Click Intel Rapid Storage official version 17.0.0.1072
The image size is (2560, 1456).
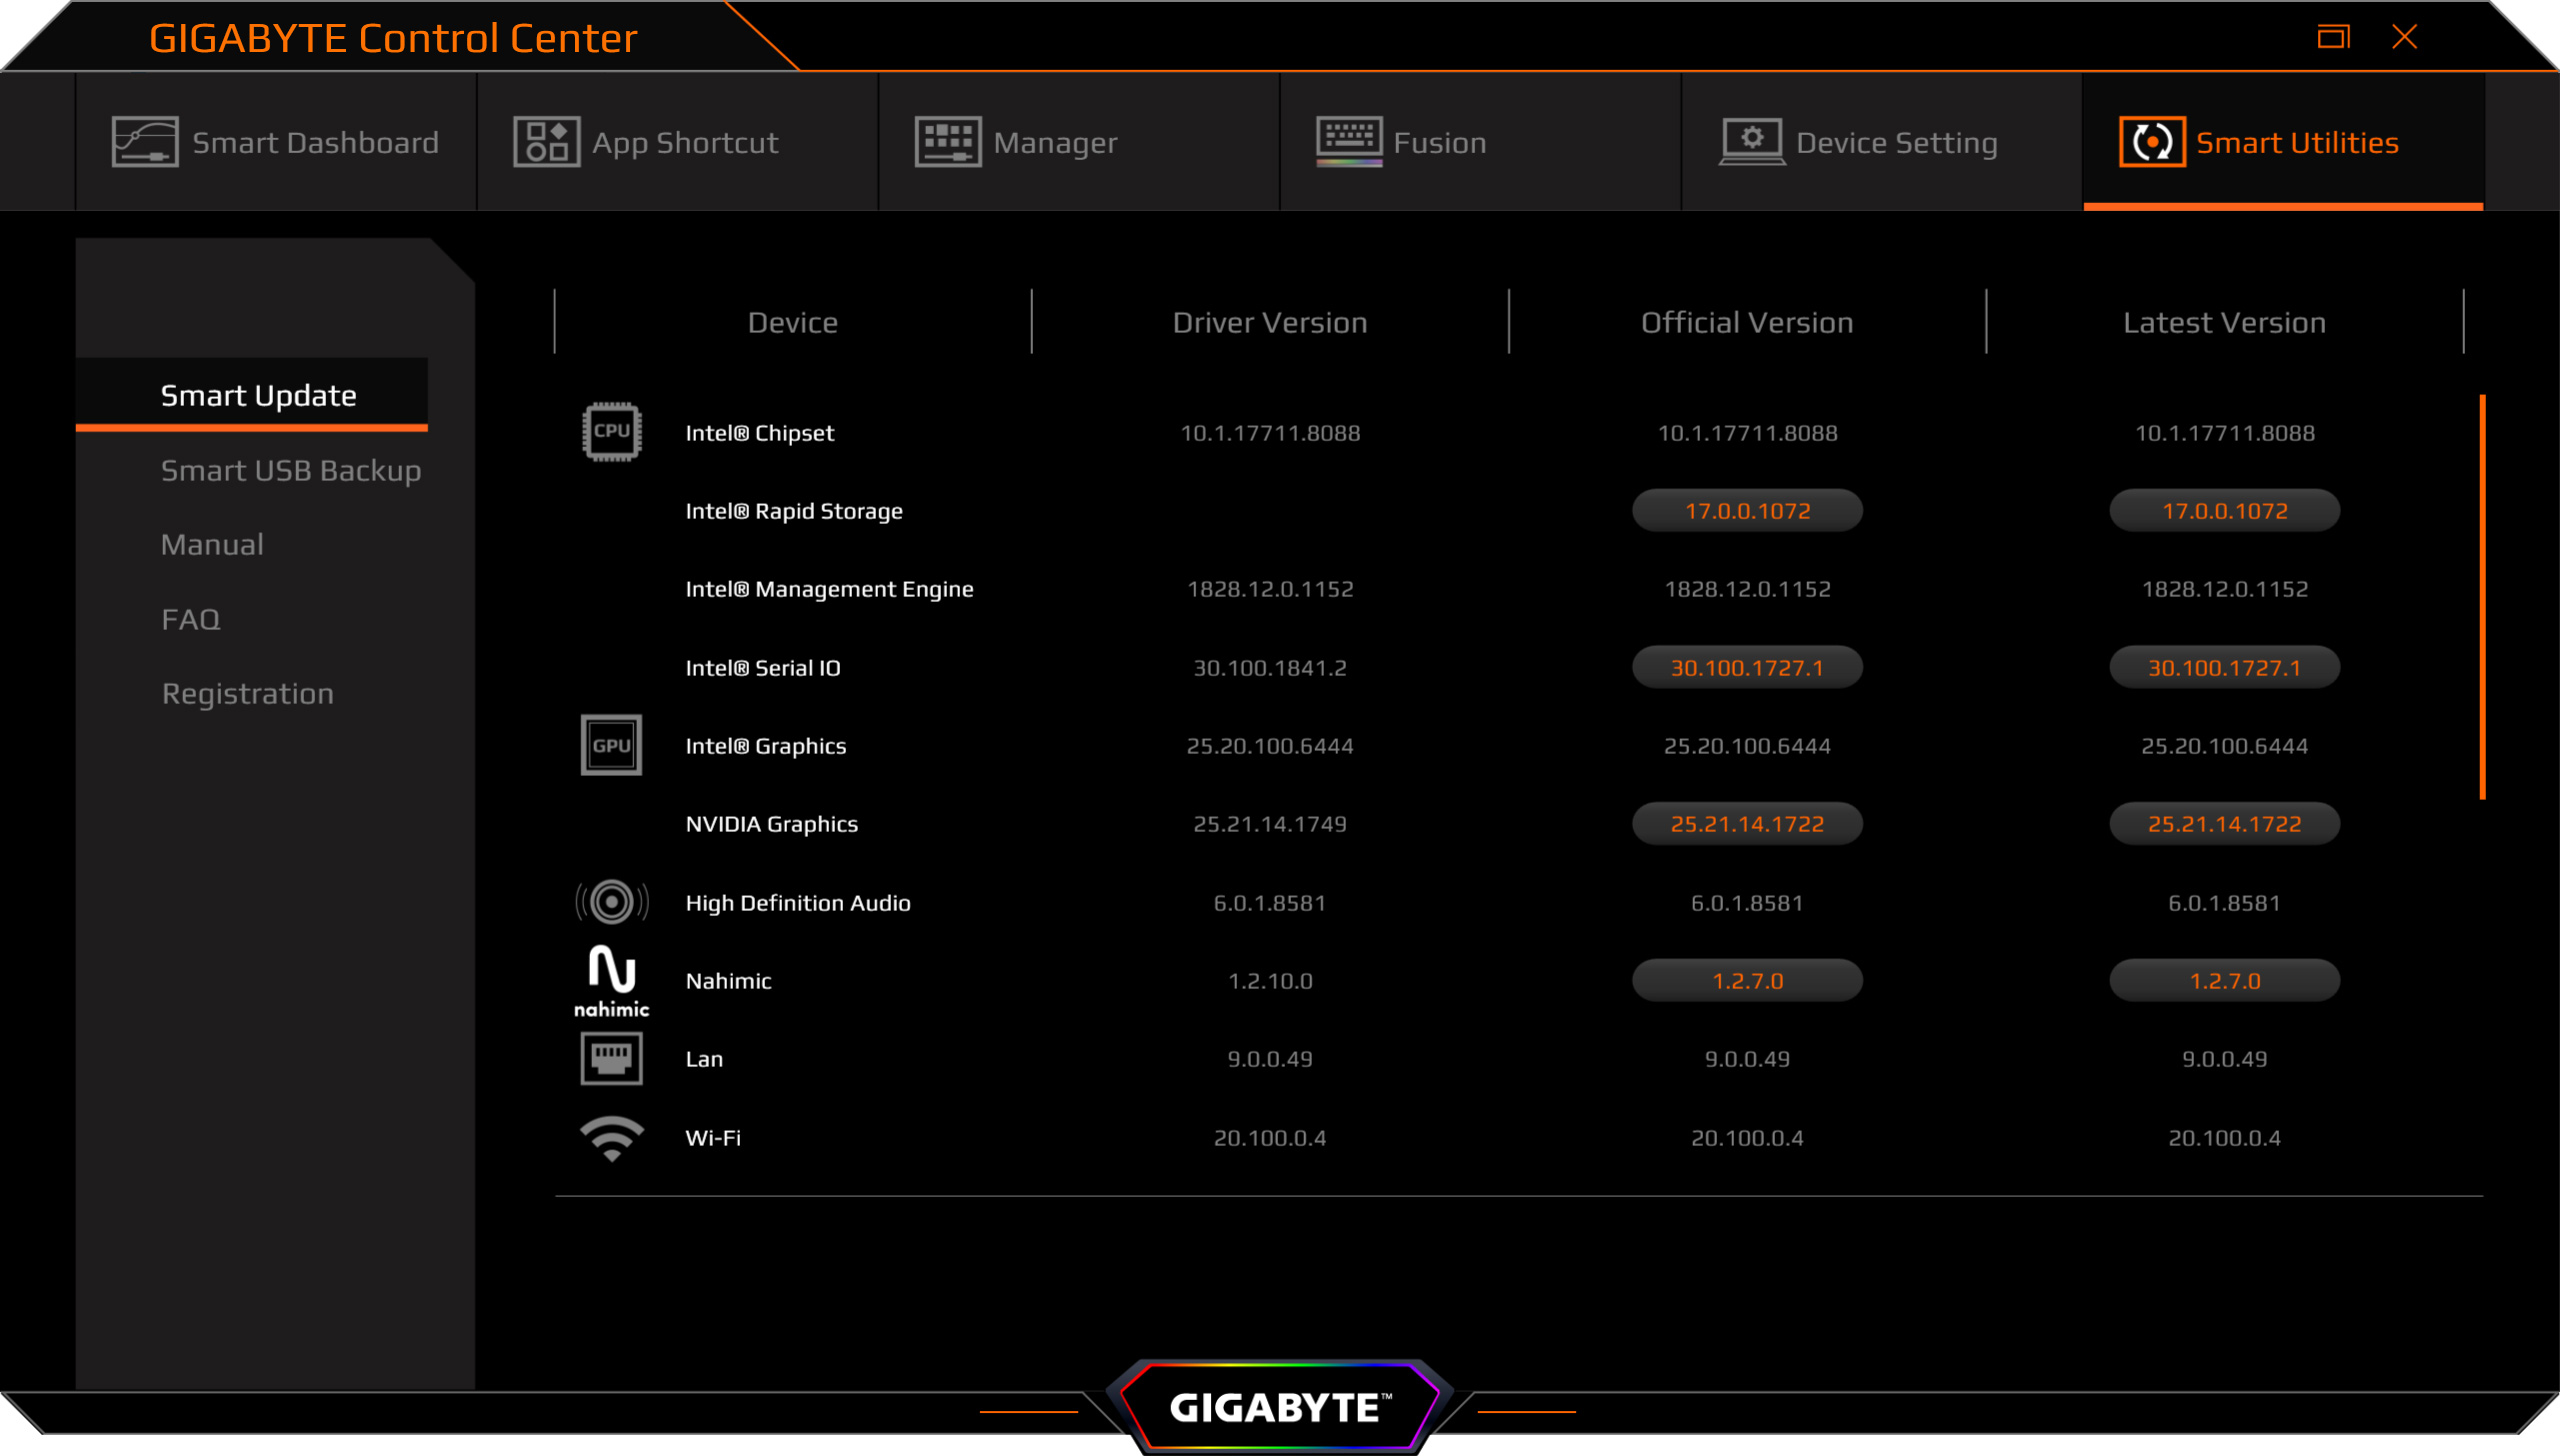coord(1746,511)
